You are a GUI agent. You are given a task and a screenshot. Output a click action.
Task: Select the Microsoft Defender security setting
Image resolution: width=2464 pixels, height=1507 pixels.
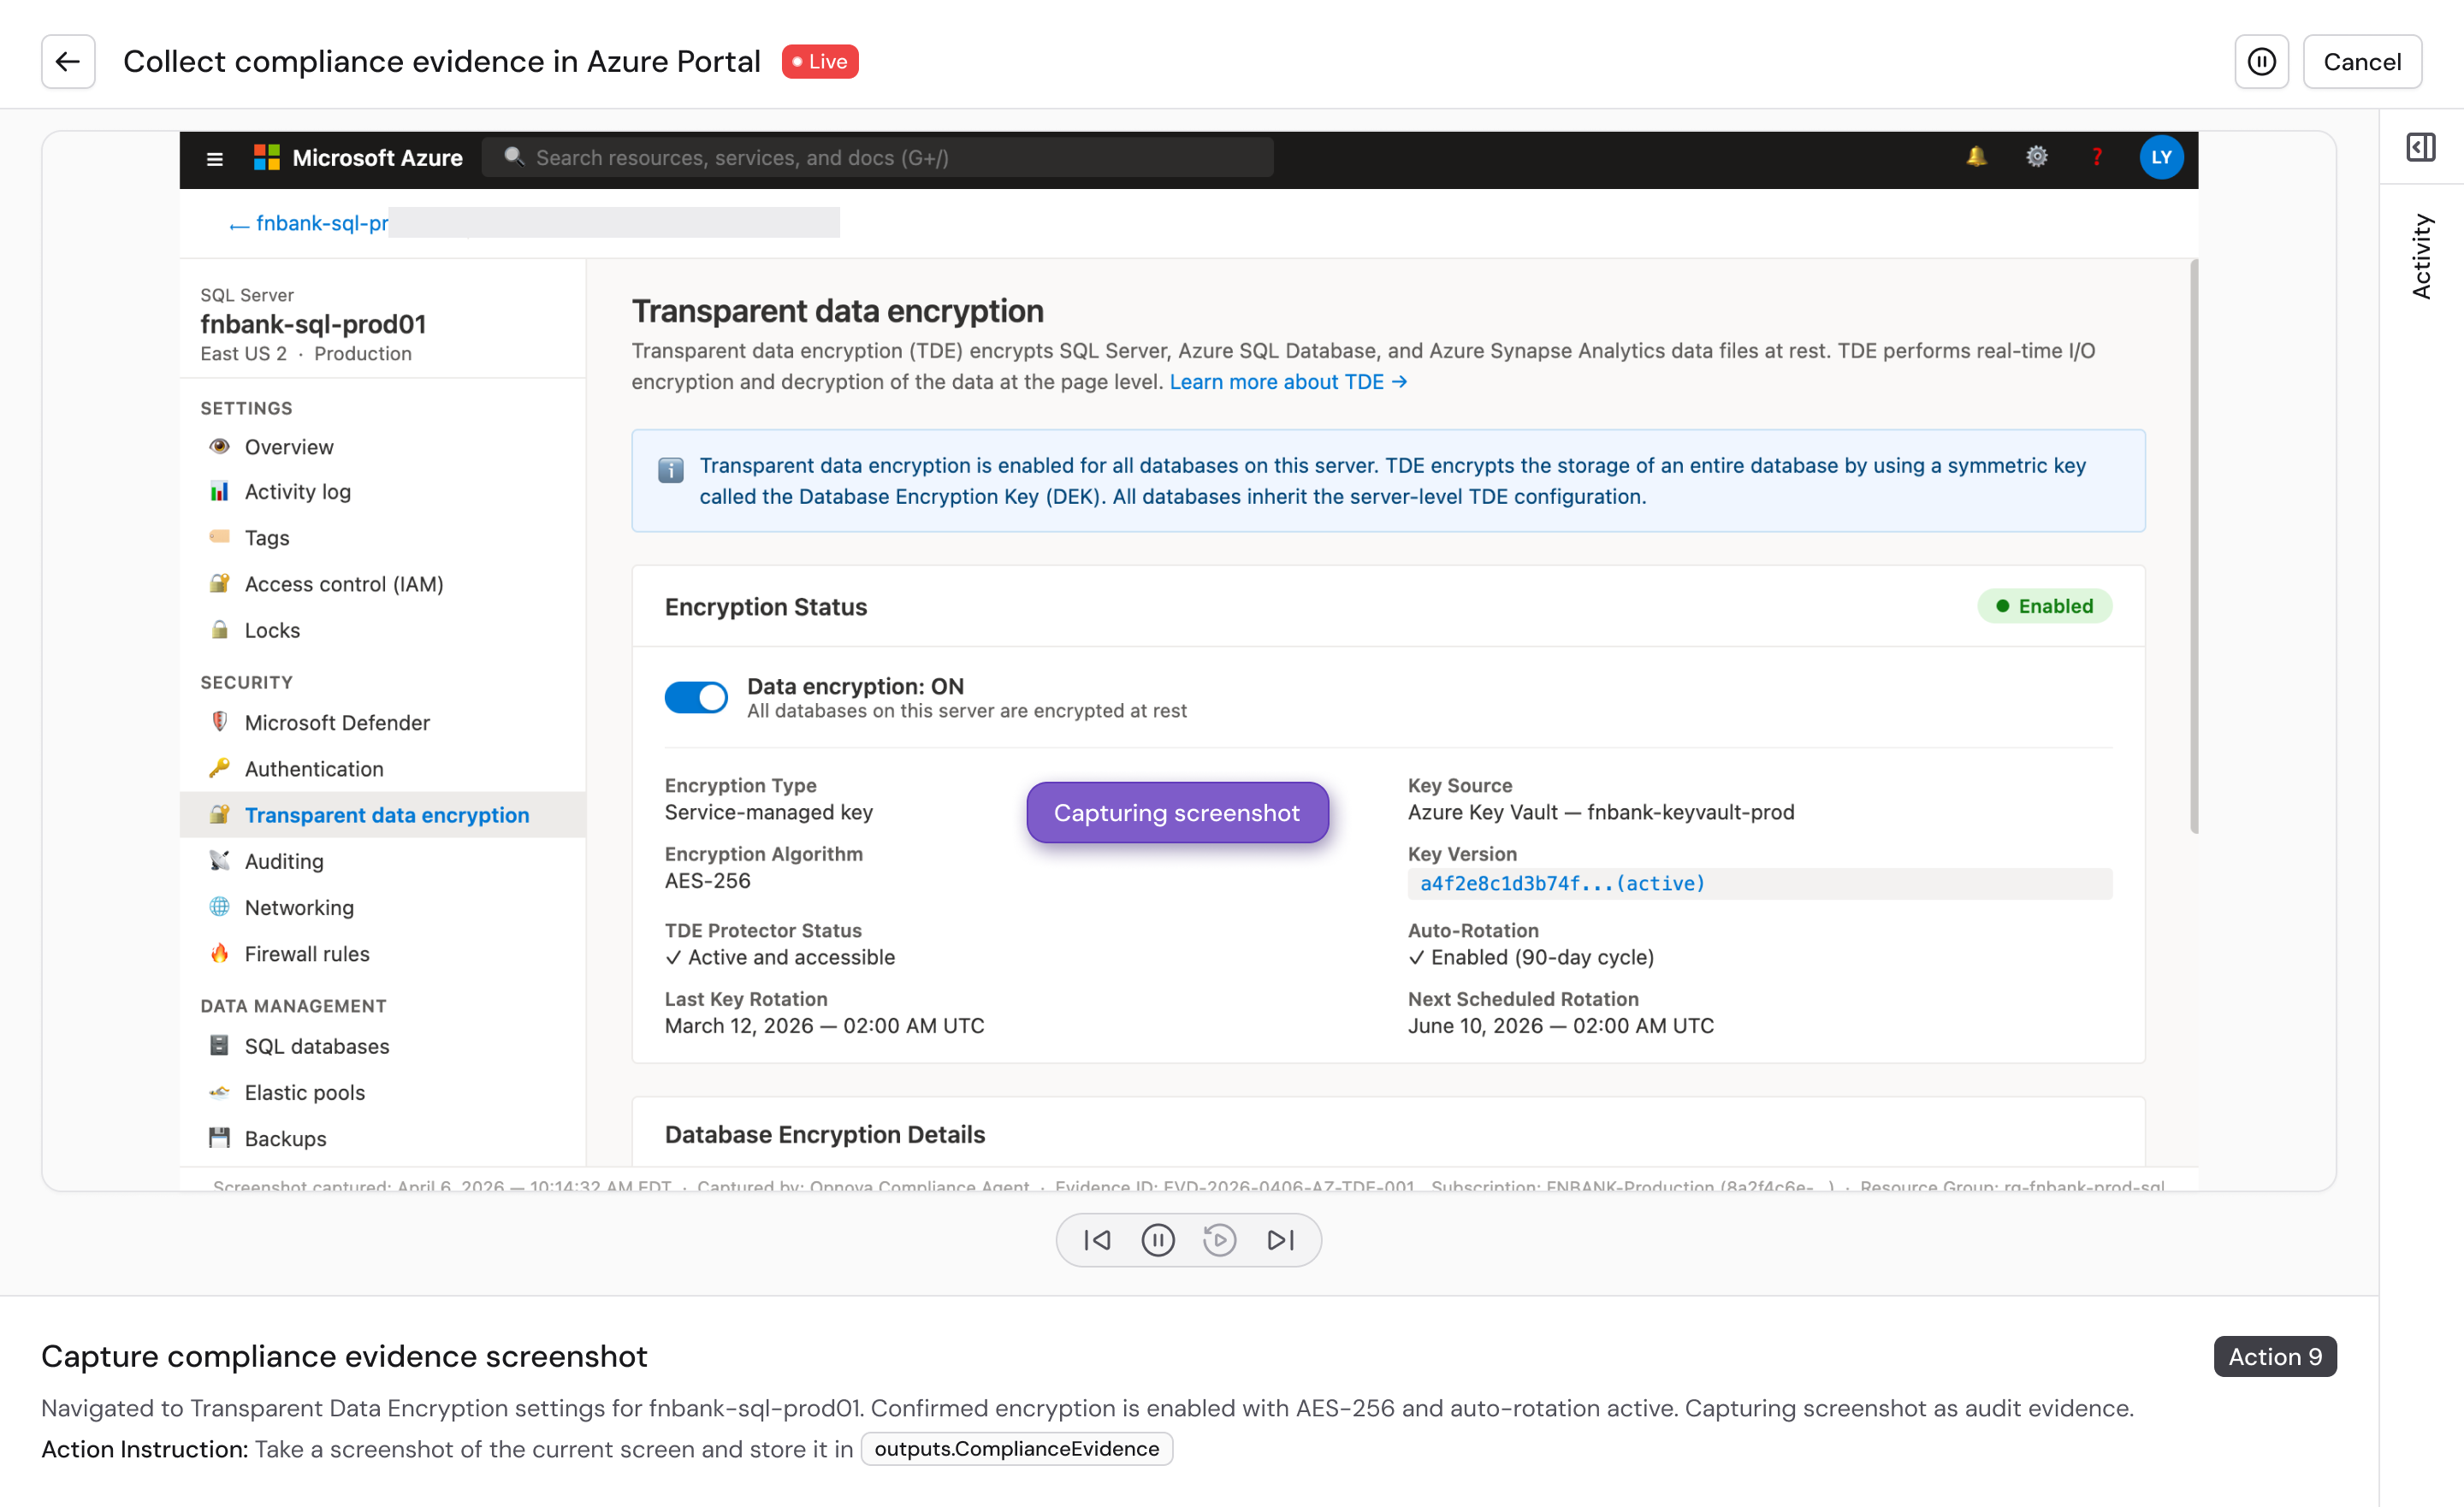pos(336,722)
